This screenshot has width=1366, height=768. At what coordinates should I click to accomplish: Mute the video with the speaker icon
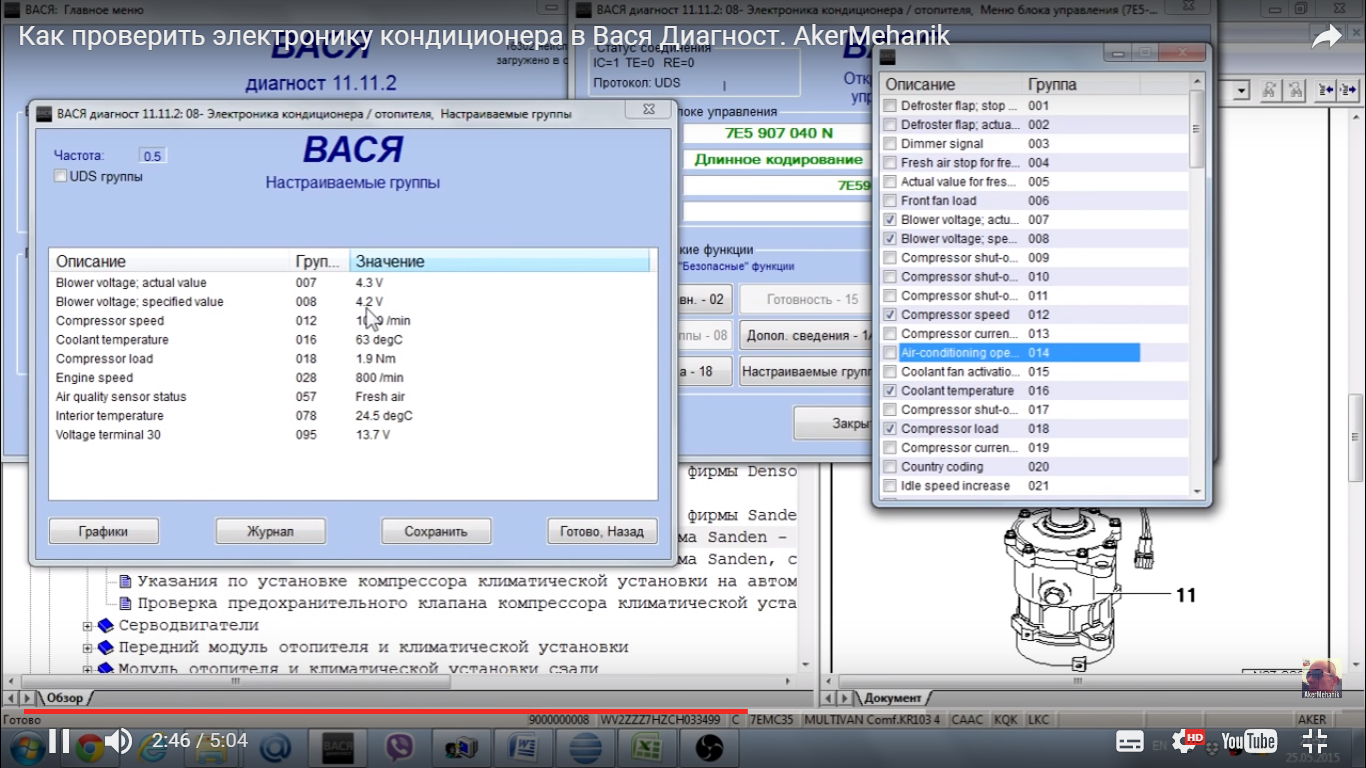118,741
